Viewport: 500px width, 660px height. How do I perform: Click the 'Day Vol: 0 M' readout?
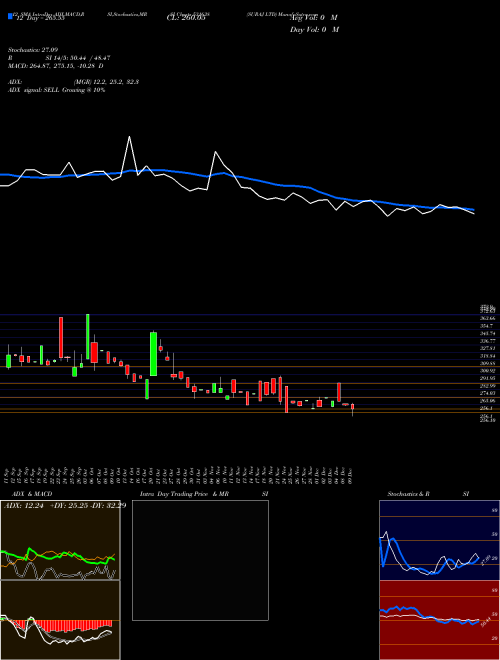[314, 30]
